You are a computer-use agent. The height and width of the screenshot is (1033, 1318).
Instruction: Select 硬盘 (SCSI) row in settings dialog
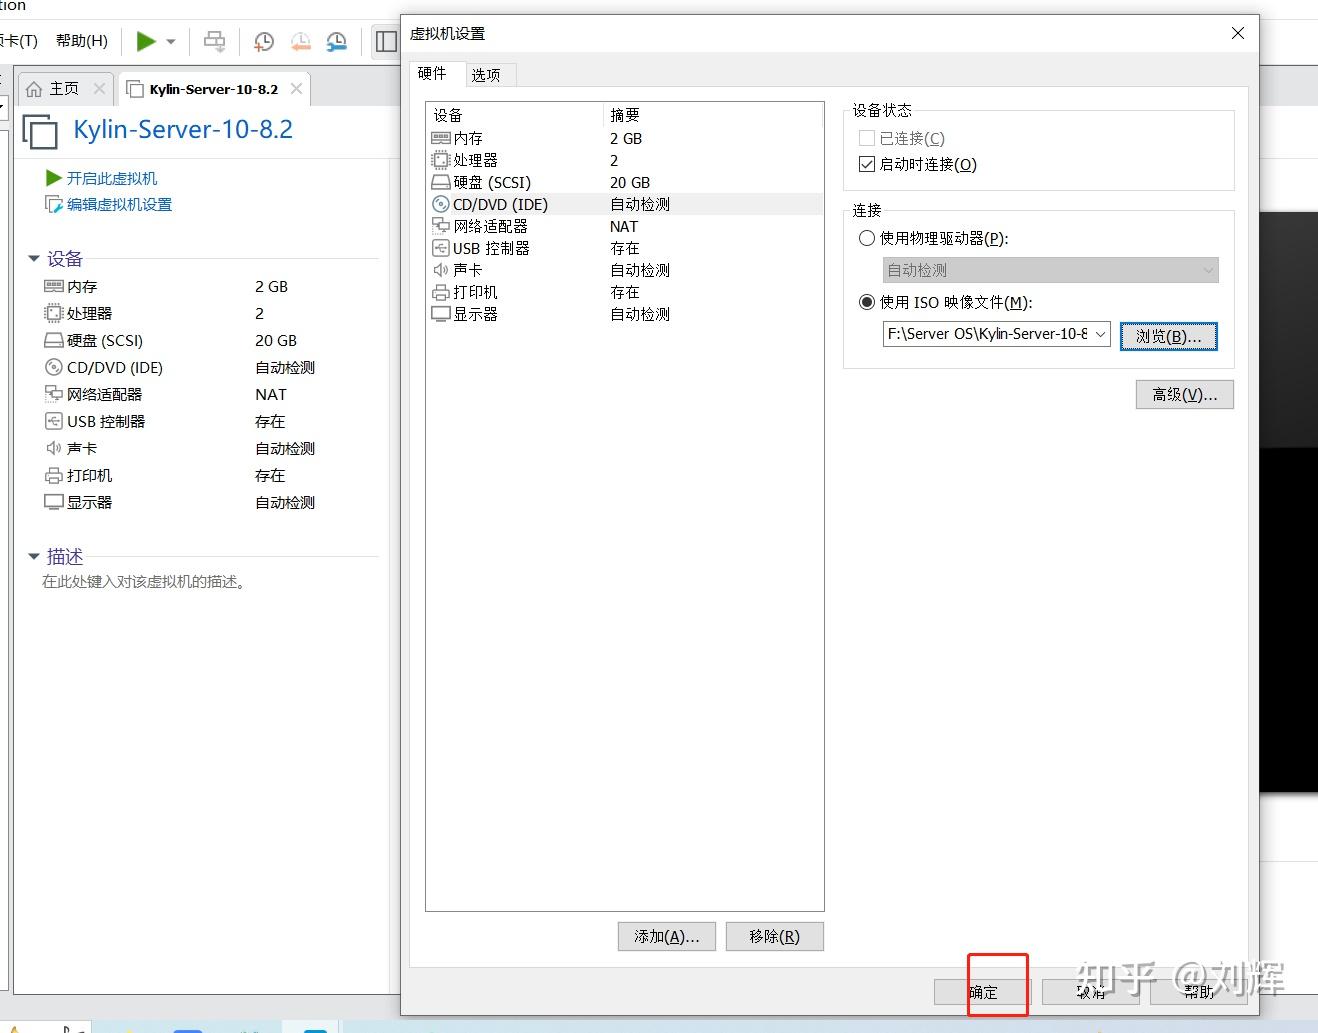(x=625, y=182)
